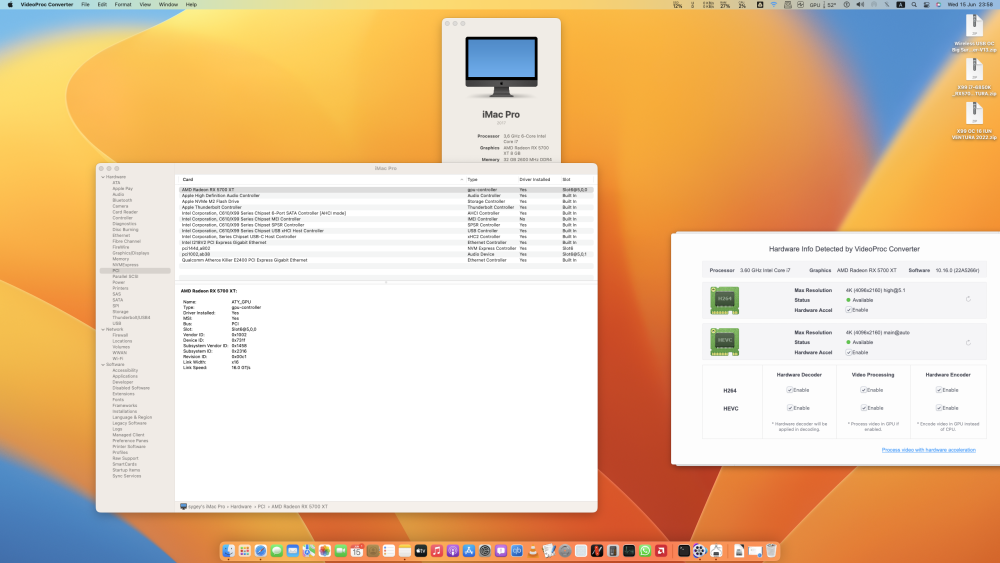This screenshot has height=563, width=1000.
Task: Open Apple TV app in the dock
Action: pyautogui.click(x=420, y=551)
